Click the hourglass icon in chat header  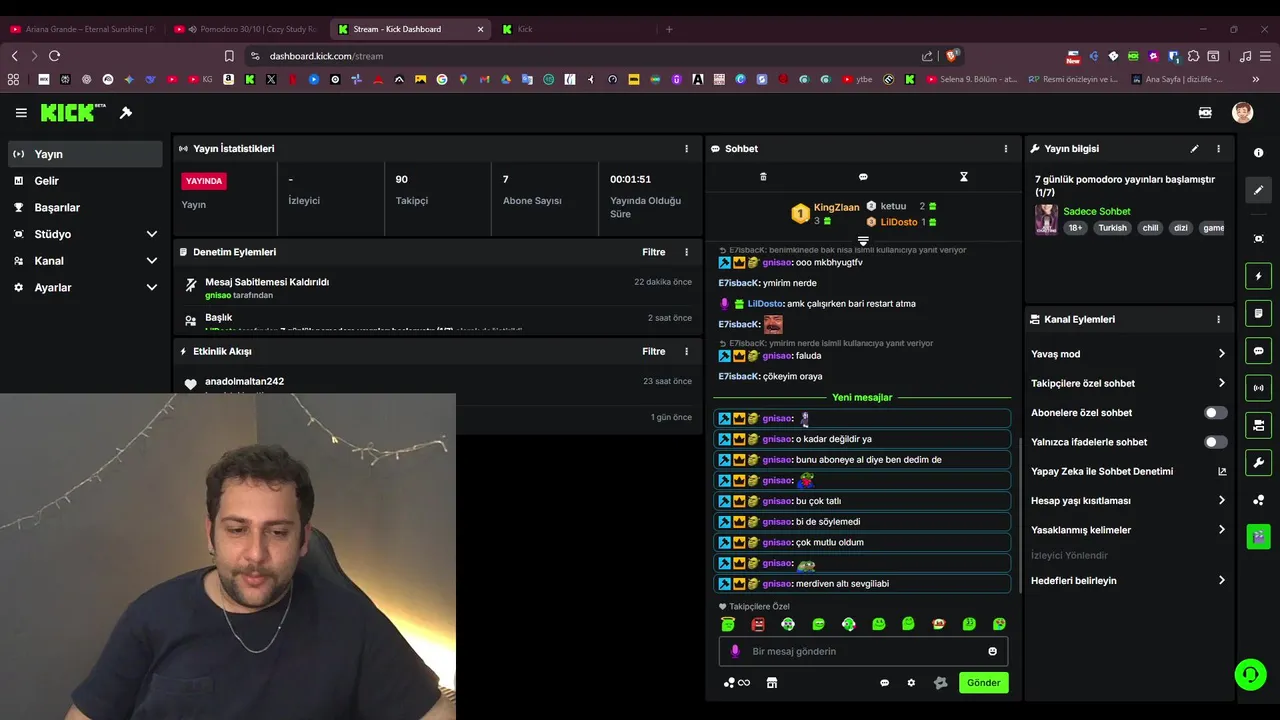(963, 177)
